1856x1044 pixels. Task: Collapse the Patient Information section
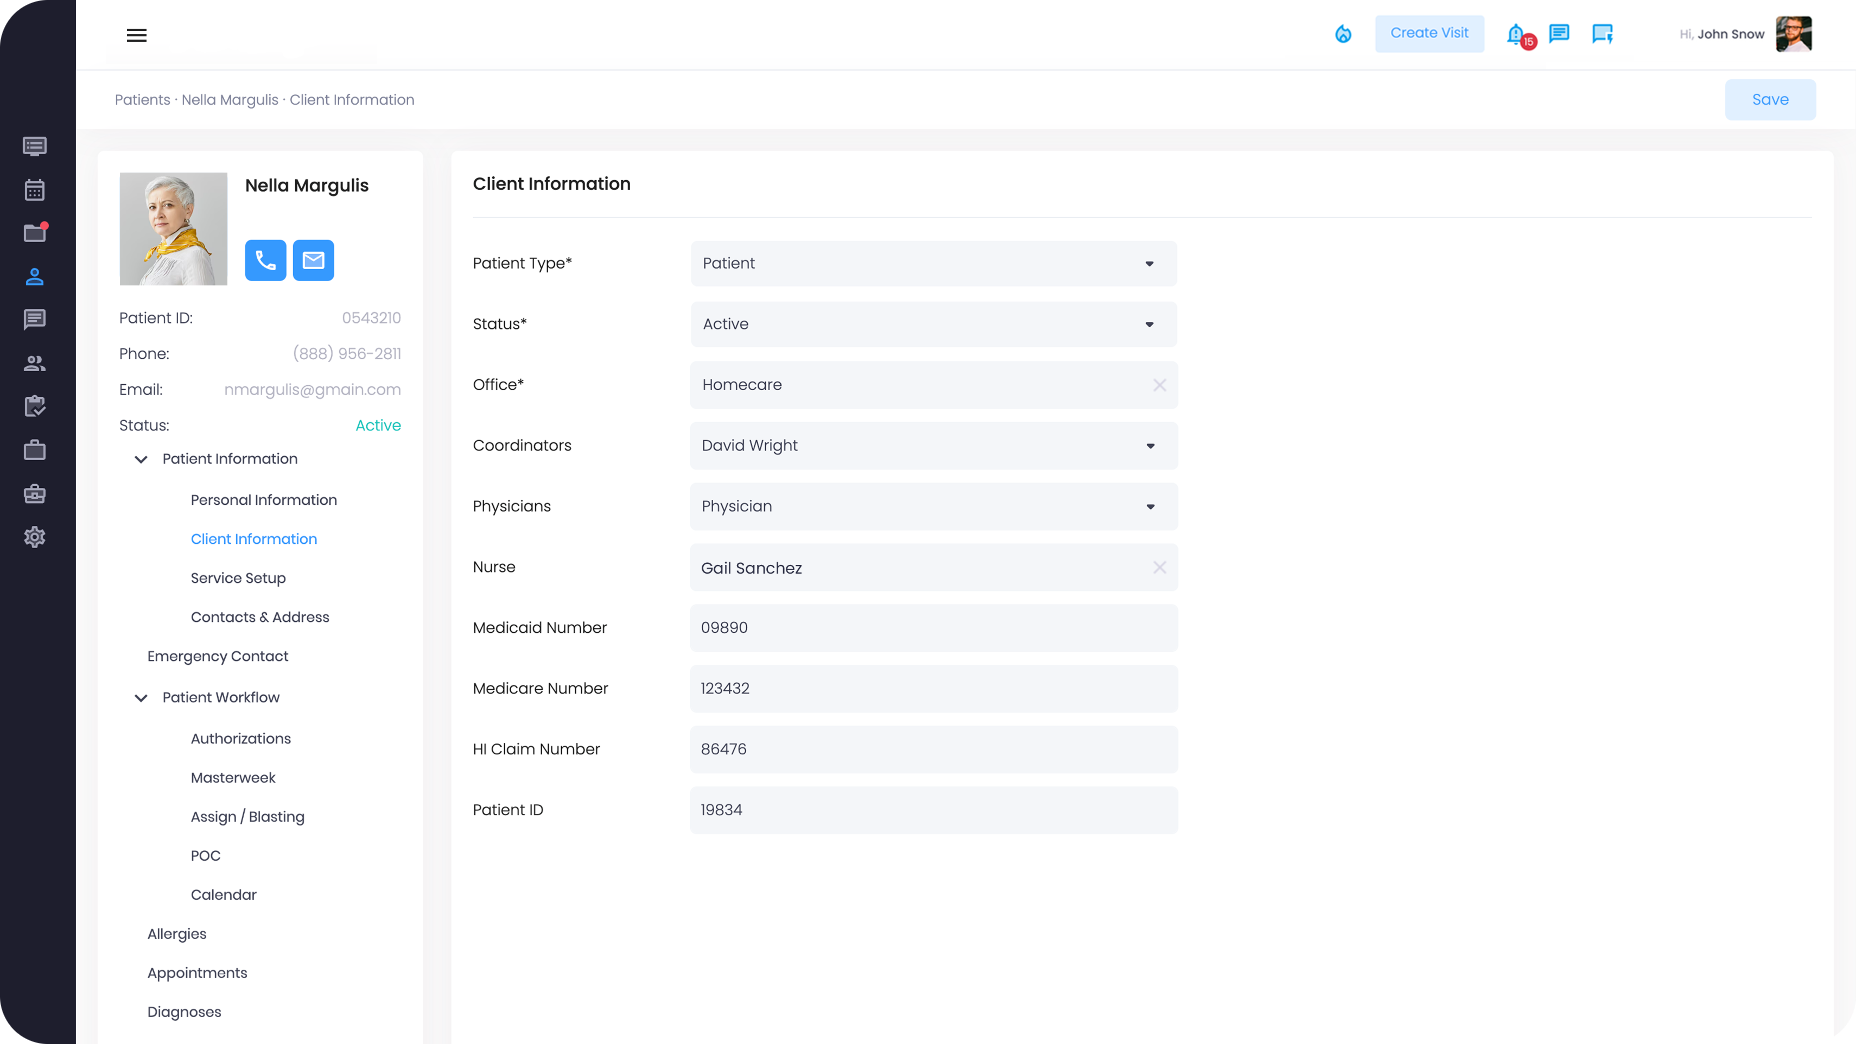tap(141, 459)
